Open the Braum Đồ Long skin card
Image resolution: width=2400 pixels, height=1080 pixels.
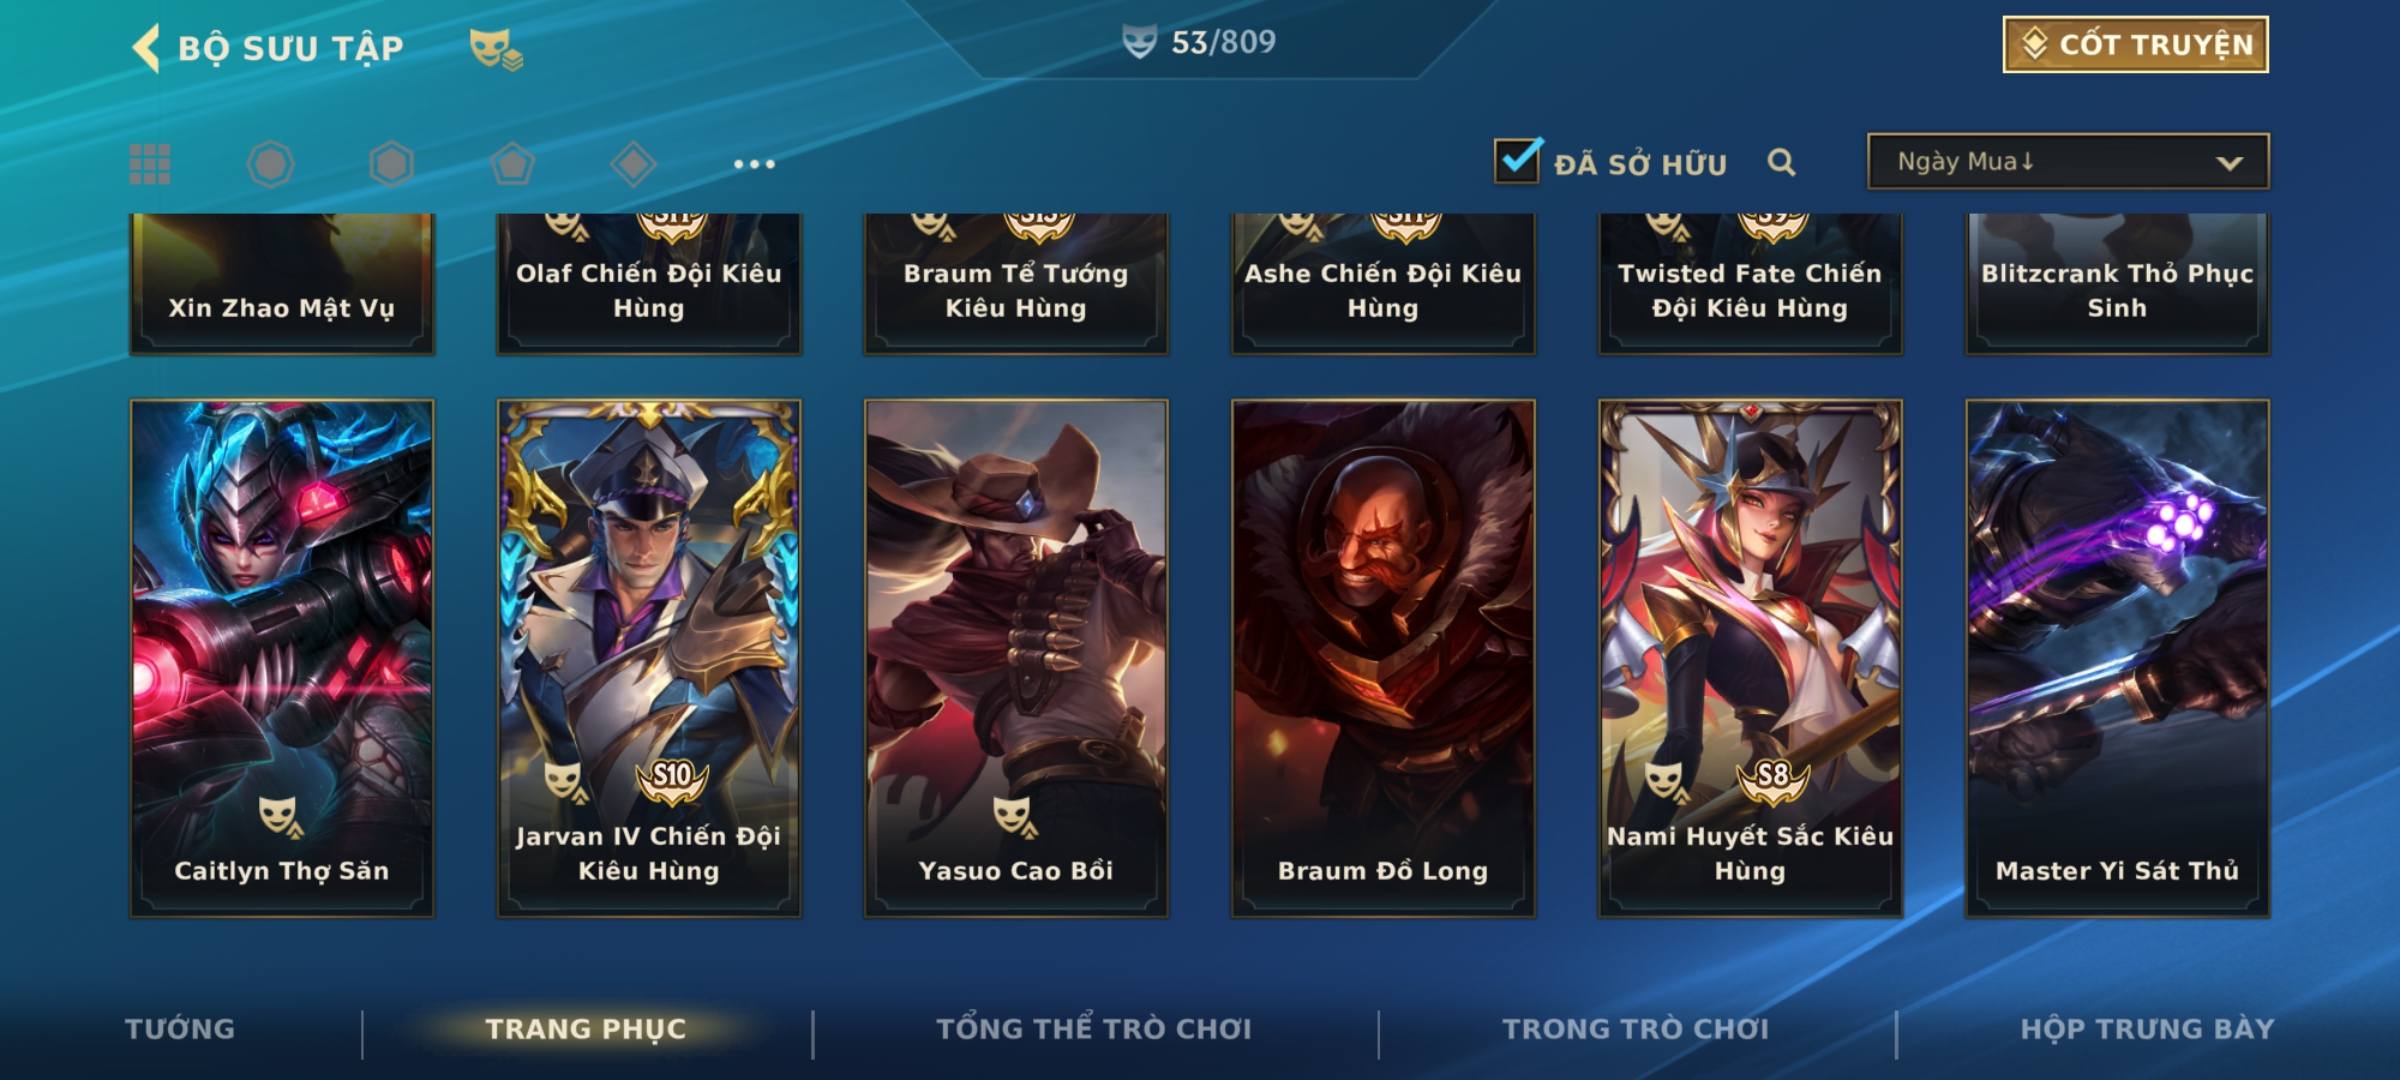pyautogui.click(x=1383, y=658)
